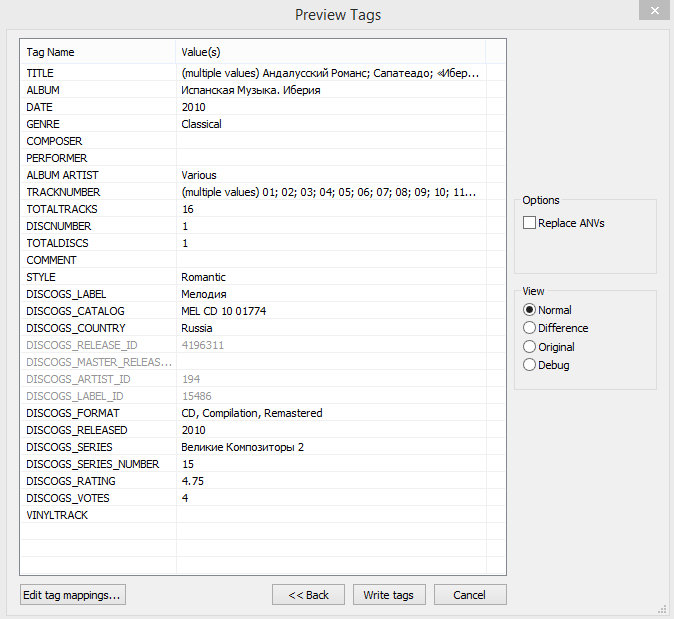Image resolution: width=674 pixels, height=619 pixels.
Task: Choose the Original view option
Action: [529, 347]
